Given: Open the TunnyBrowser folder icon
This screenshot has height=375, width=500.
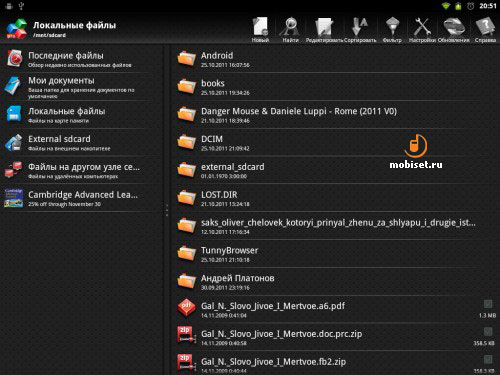Looking at the screenshot, I should coord(186,253).
